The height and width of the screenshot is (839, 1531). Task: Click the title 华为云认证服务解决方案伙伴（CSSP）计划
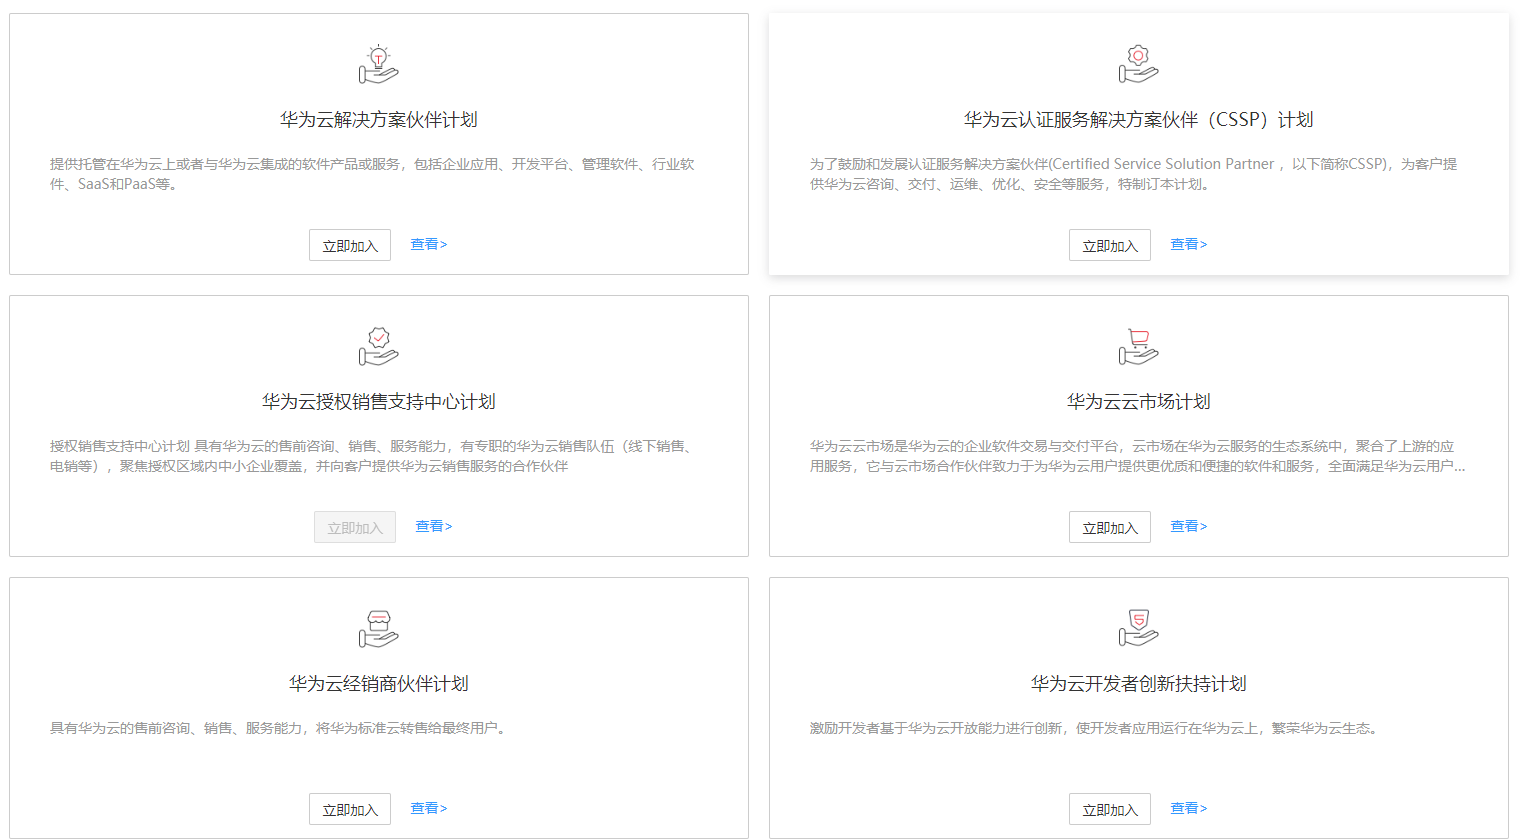[1139, 120]
